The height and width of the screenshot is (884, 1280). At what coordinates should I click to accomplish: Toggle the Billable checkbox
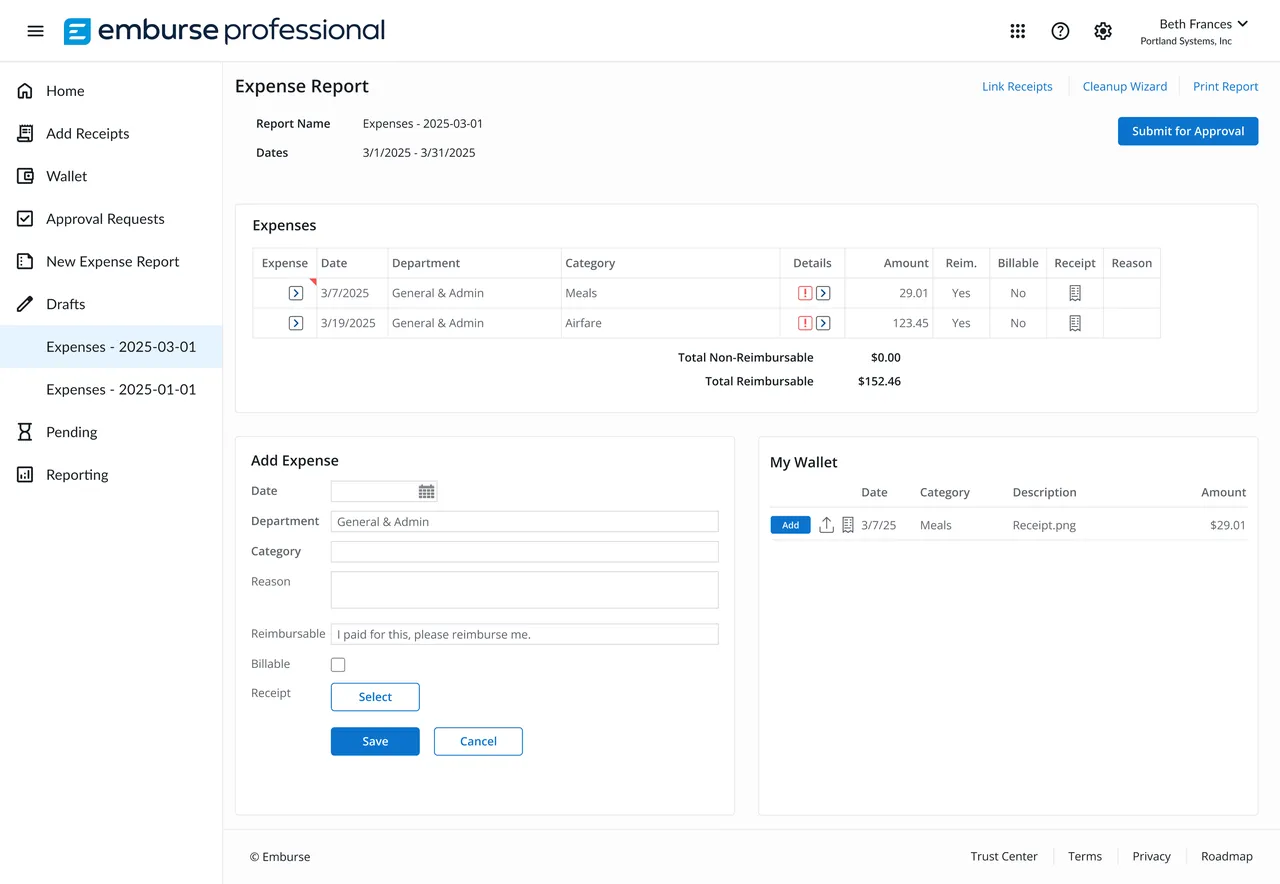(x=338, y=665)
